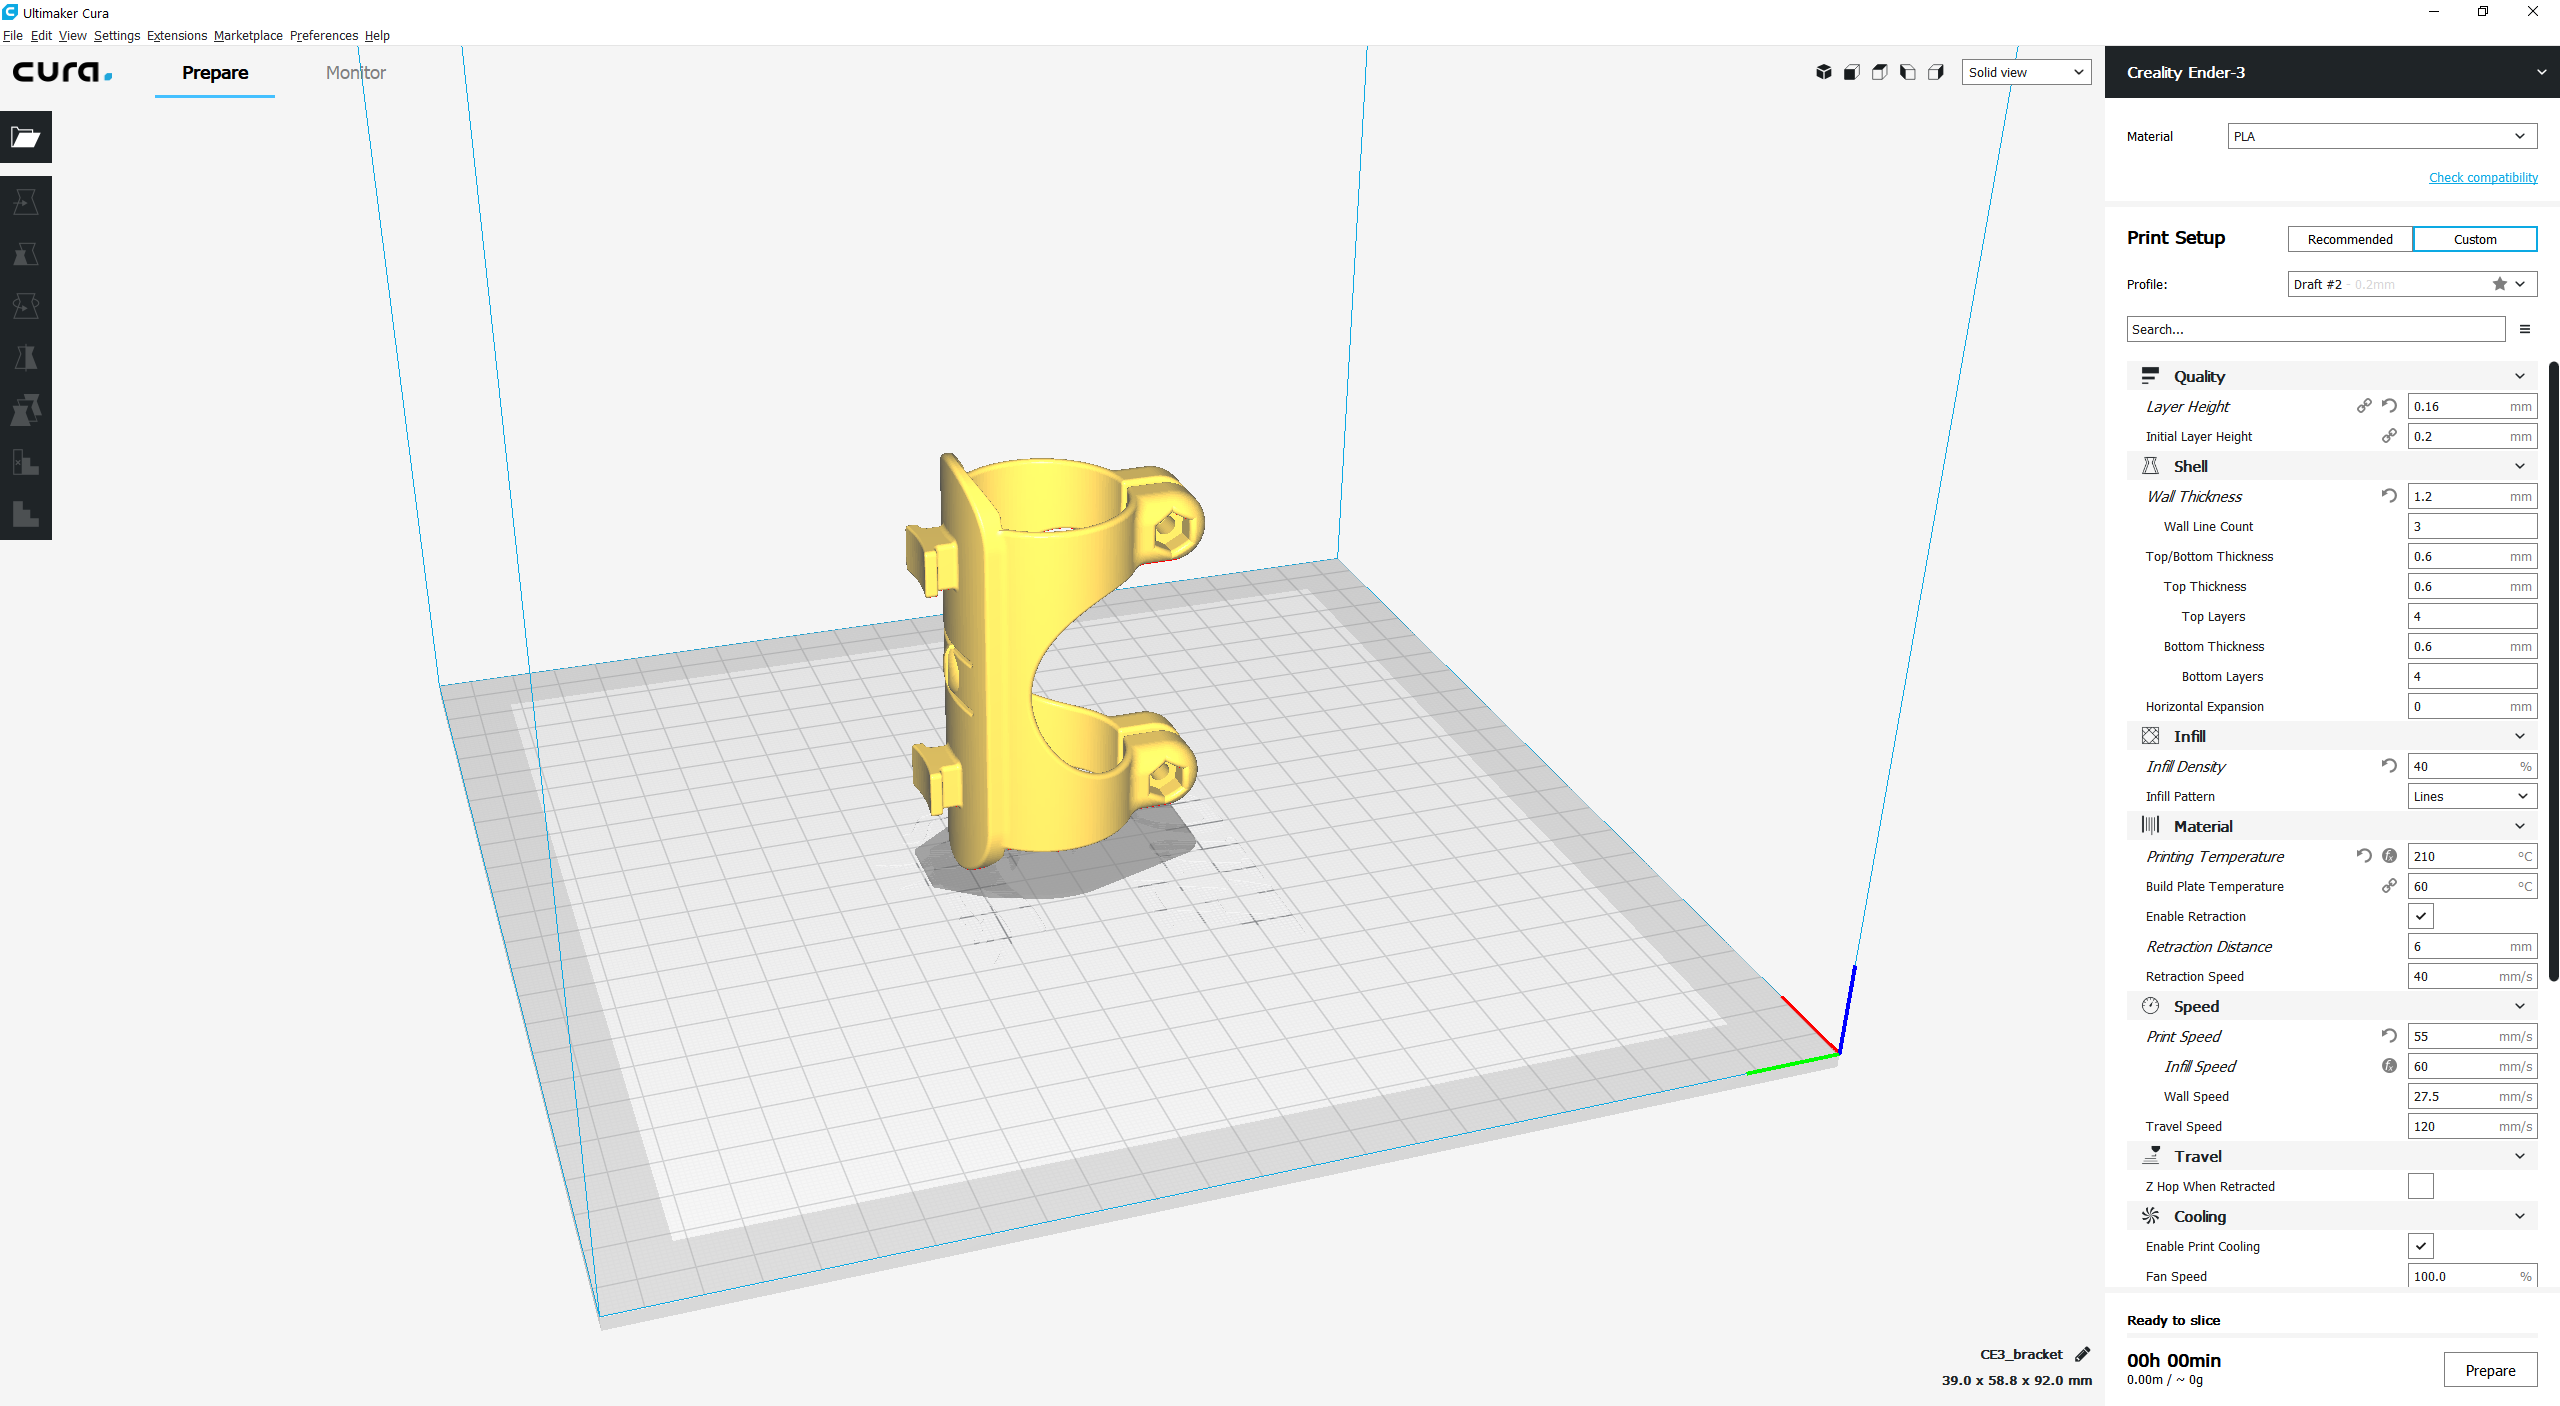This screenshot has height=1406, width=2560.
Task: Open the PLA Material dropdown
Action: 2382,136
